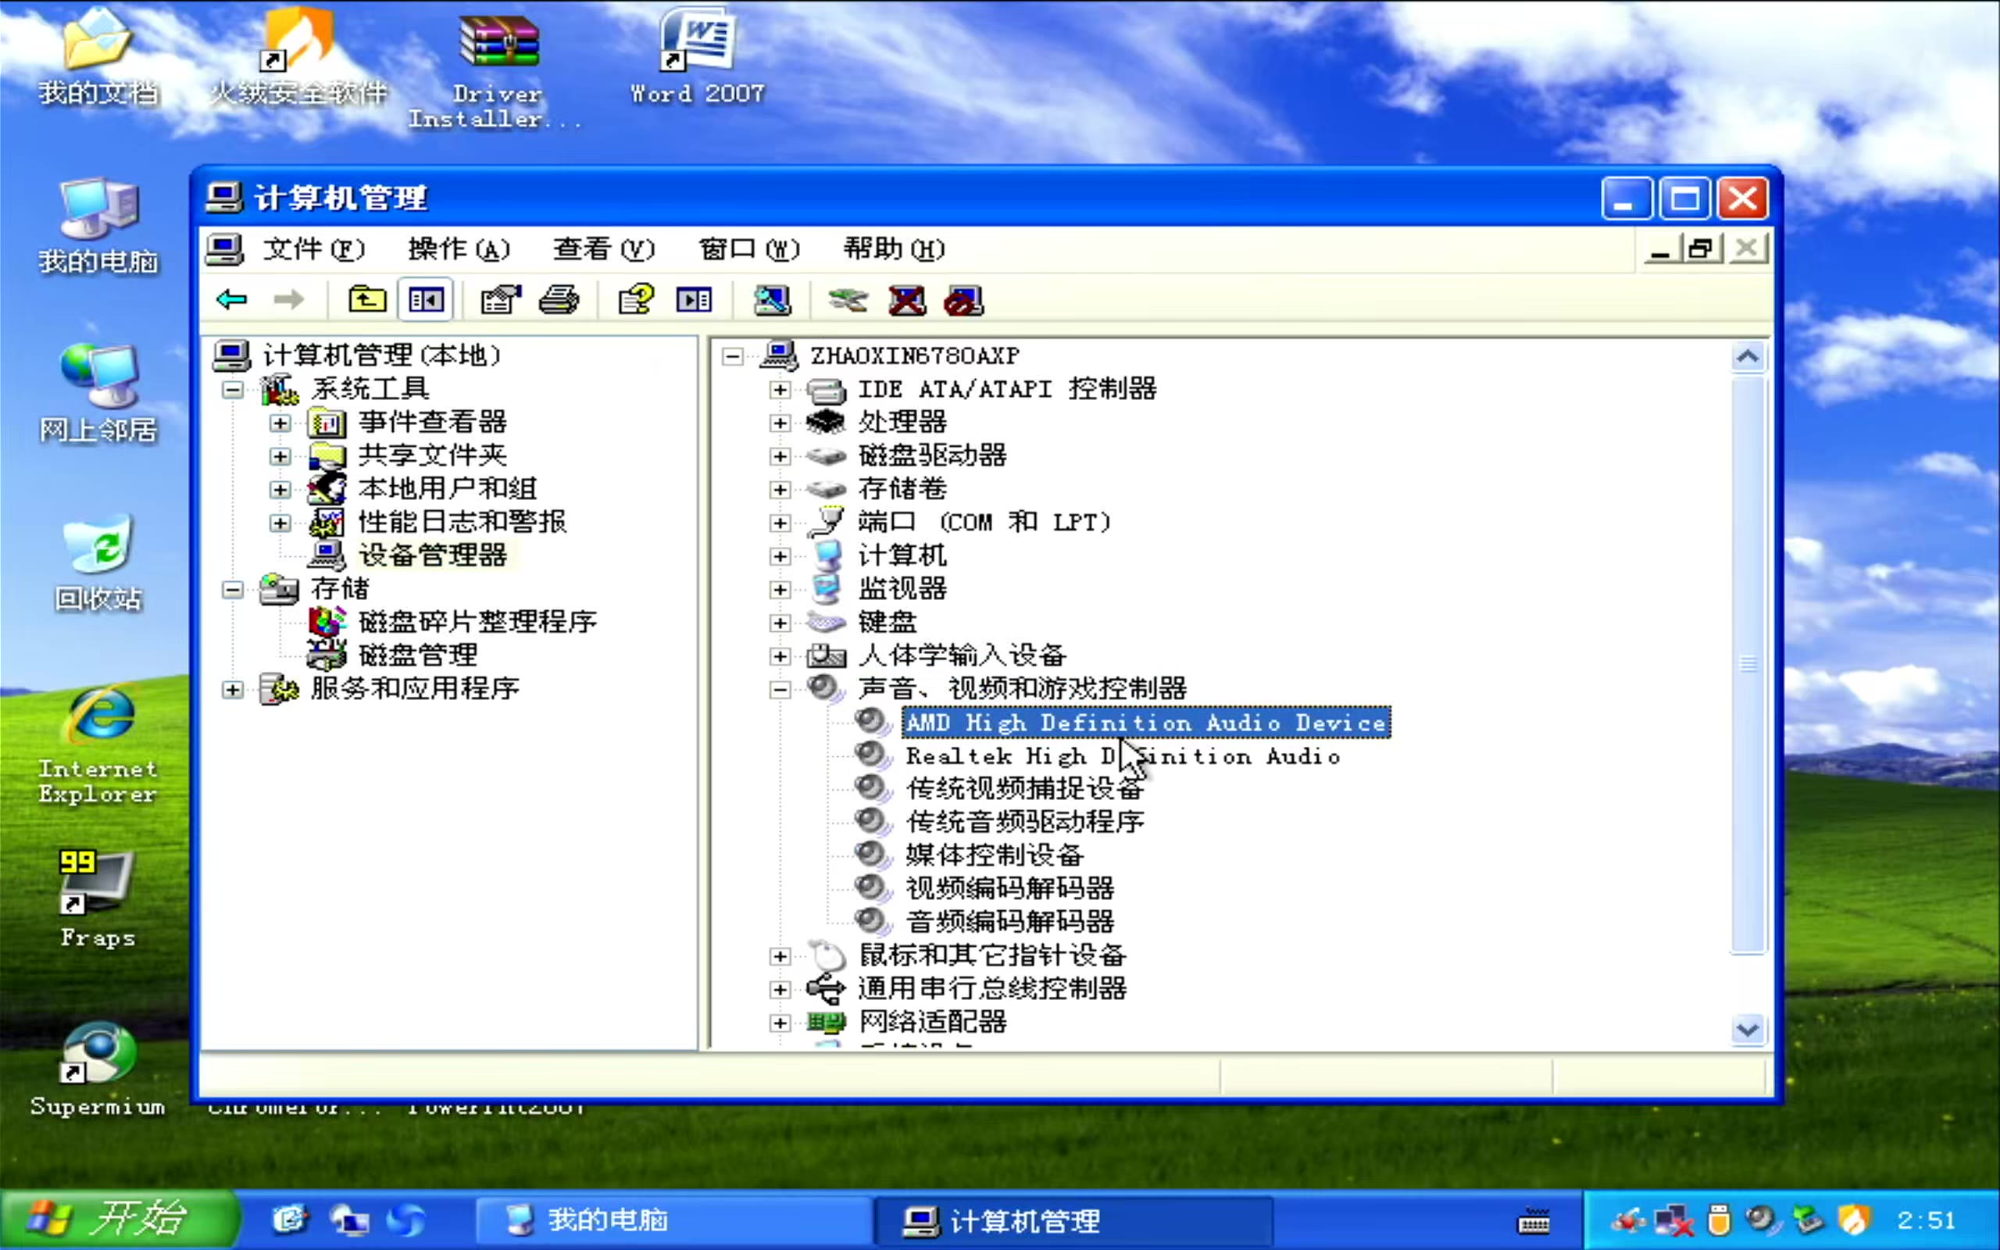Click the Up one level folder icon
The image size is (2000, 1250).
tap(367, 299)
